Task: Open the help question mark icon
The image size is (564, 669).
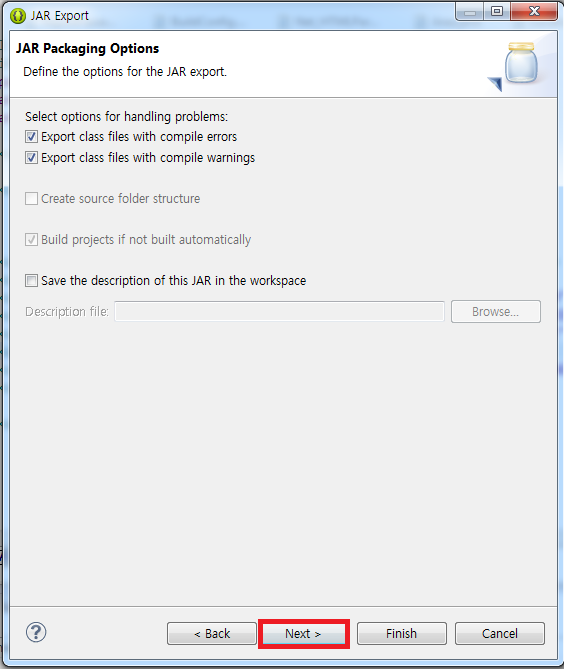Action: [36, 632]
